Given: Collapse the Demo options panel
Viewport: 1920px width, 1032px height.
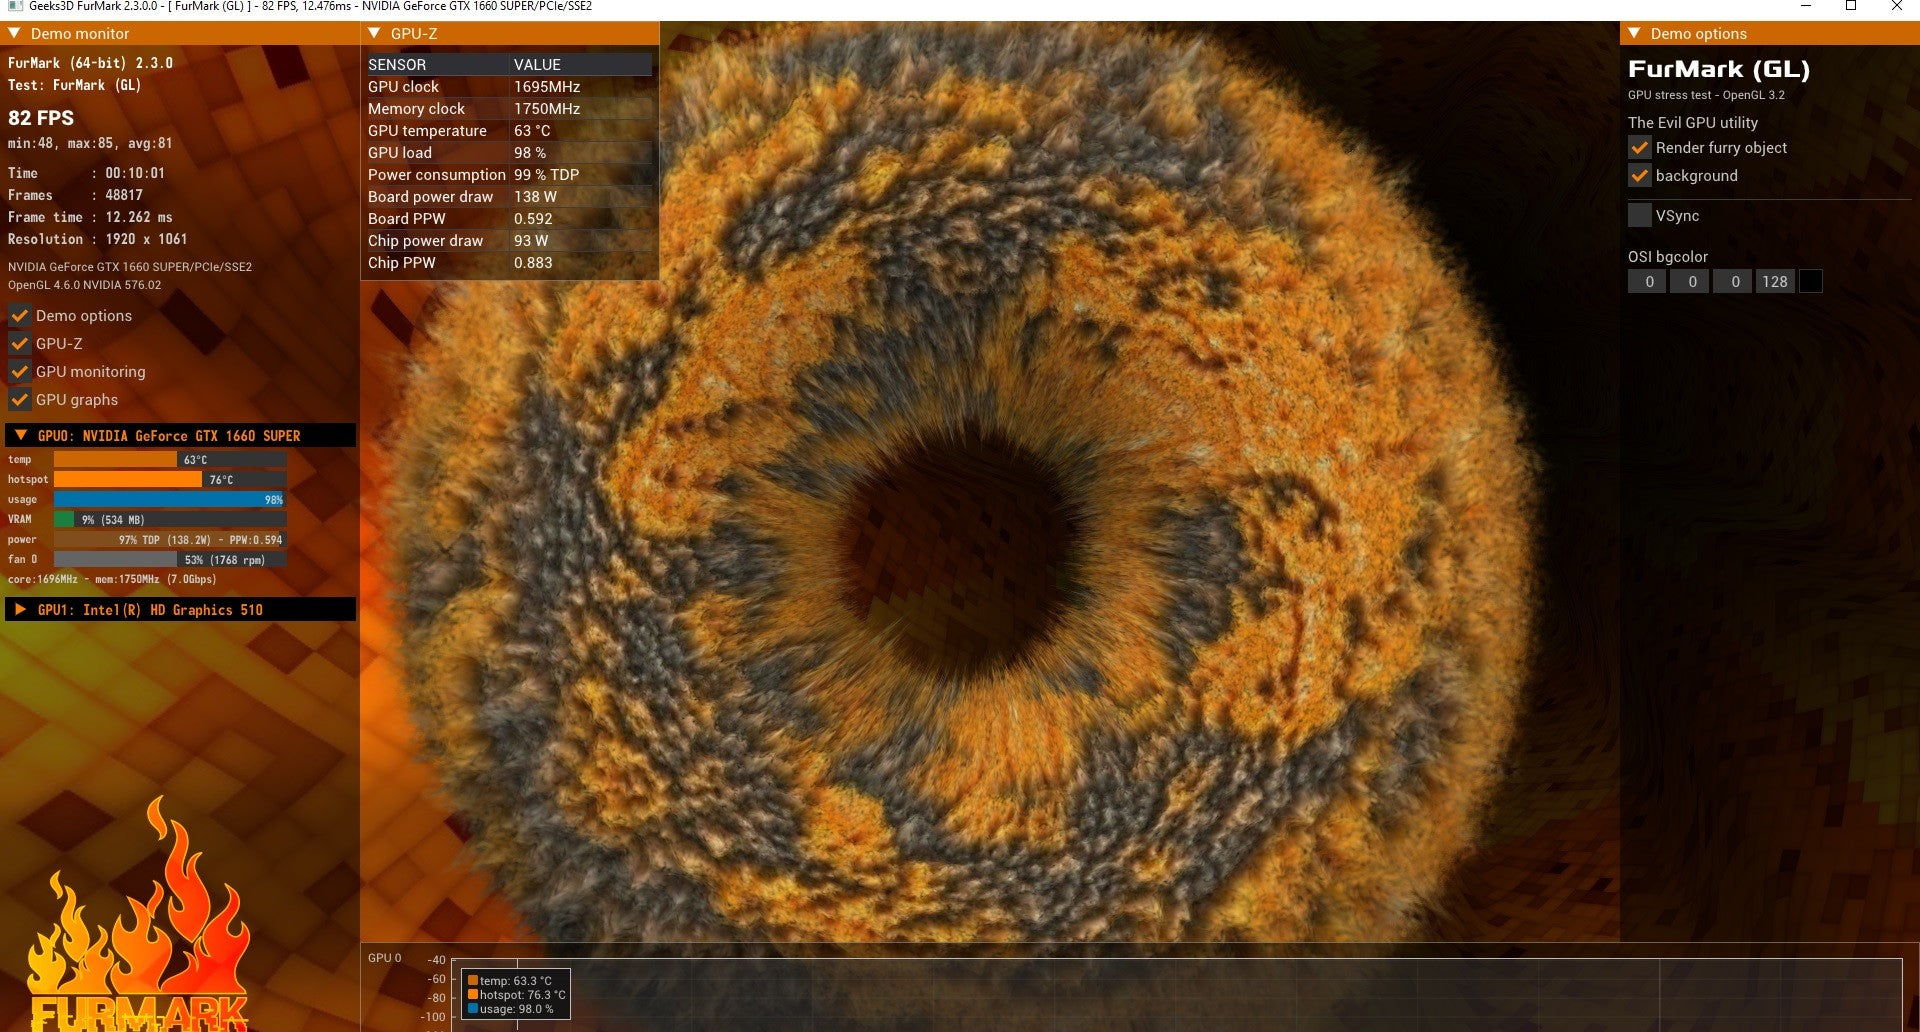Looking at the screenshot, I should pyautogui.click(x=1634, y=33).
